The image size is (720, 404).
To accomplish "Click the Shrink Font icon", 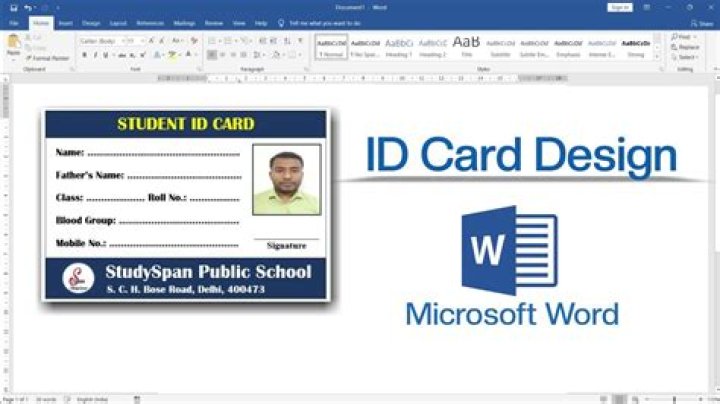I will point(162,41).
